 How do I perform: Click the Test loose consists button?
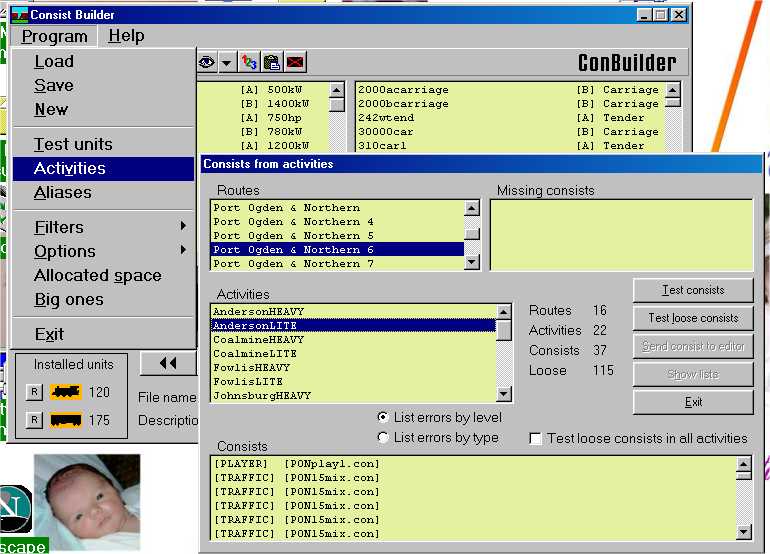(x=693, y=318)
